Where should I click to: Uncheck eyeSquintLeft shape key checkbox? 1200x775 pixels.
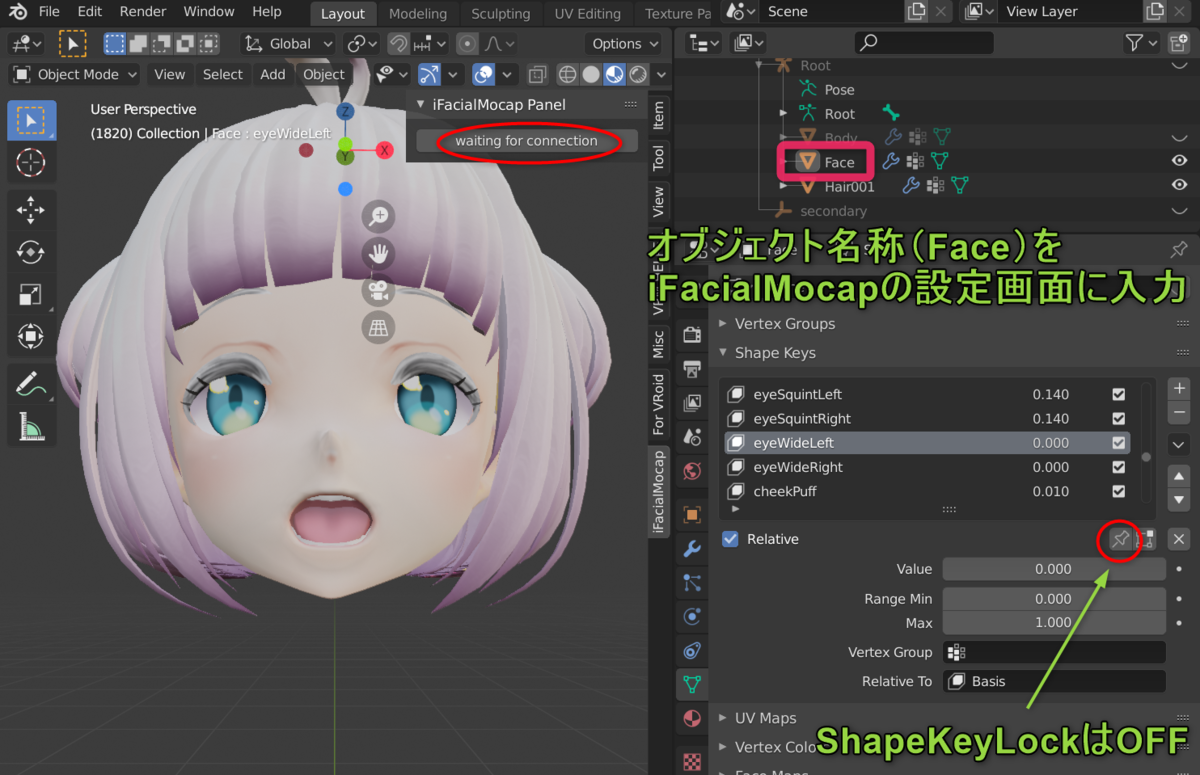point(1118,395)
